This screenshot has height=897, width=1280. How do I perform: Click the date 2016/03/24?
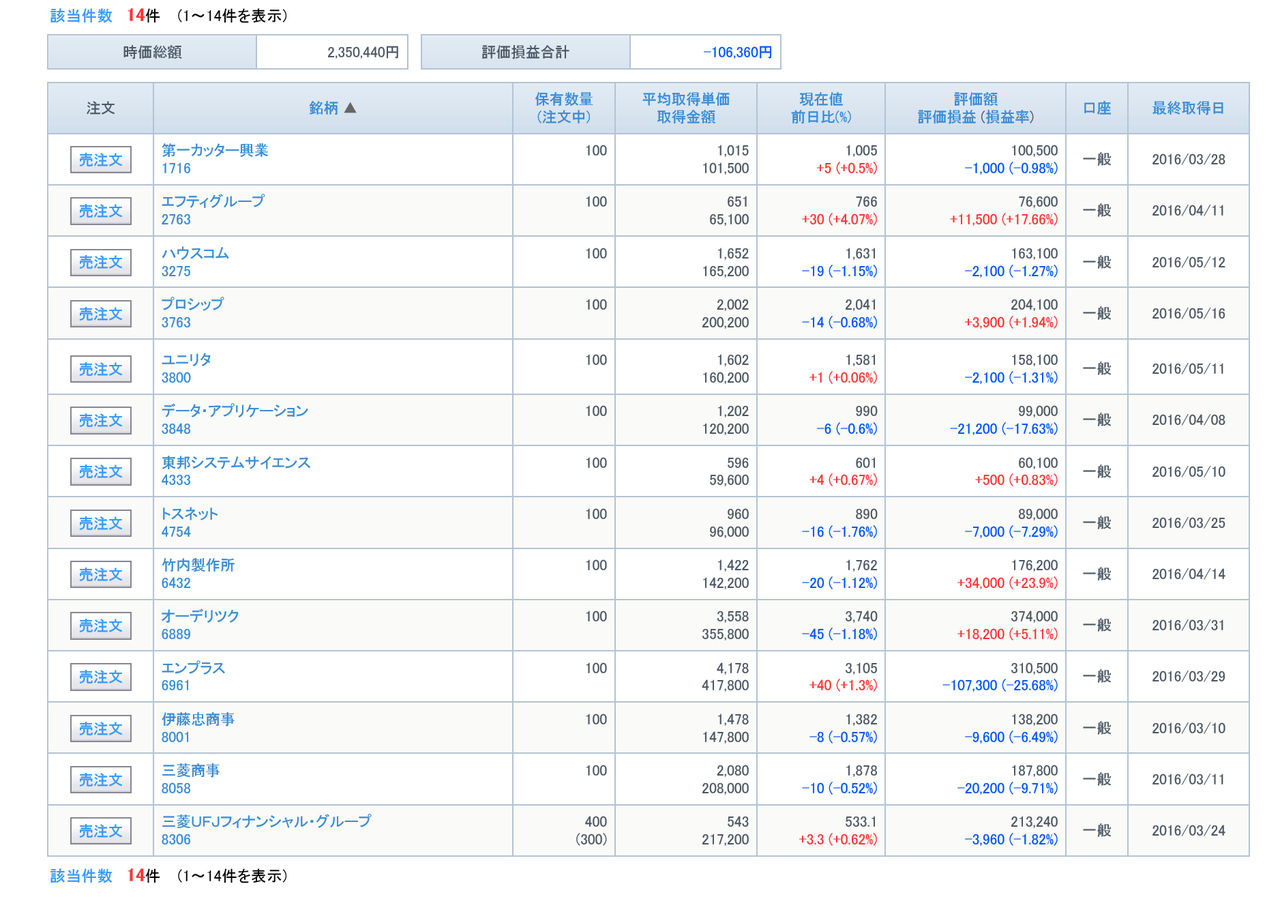[x=1188, y=830]
